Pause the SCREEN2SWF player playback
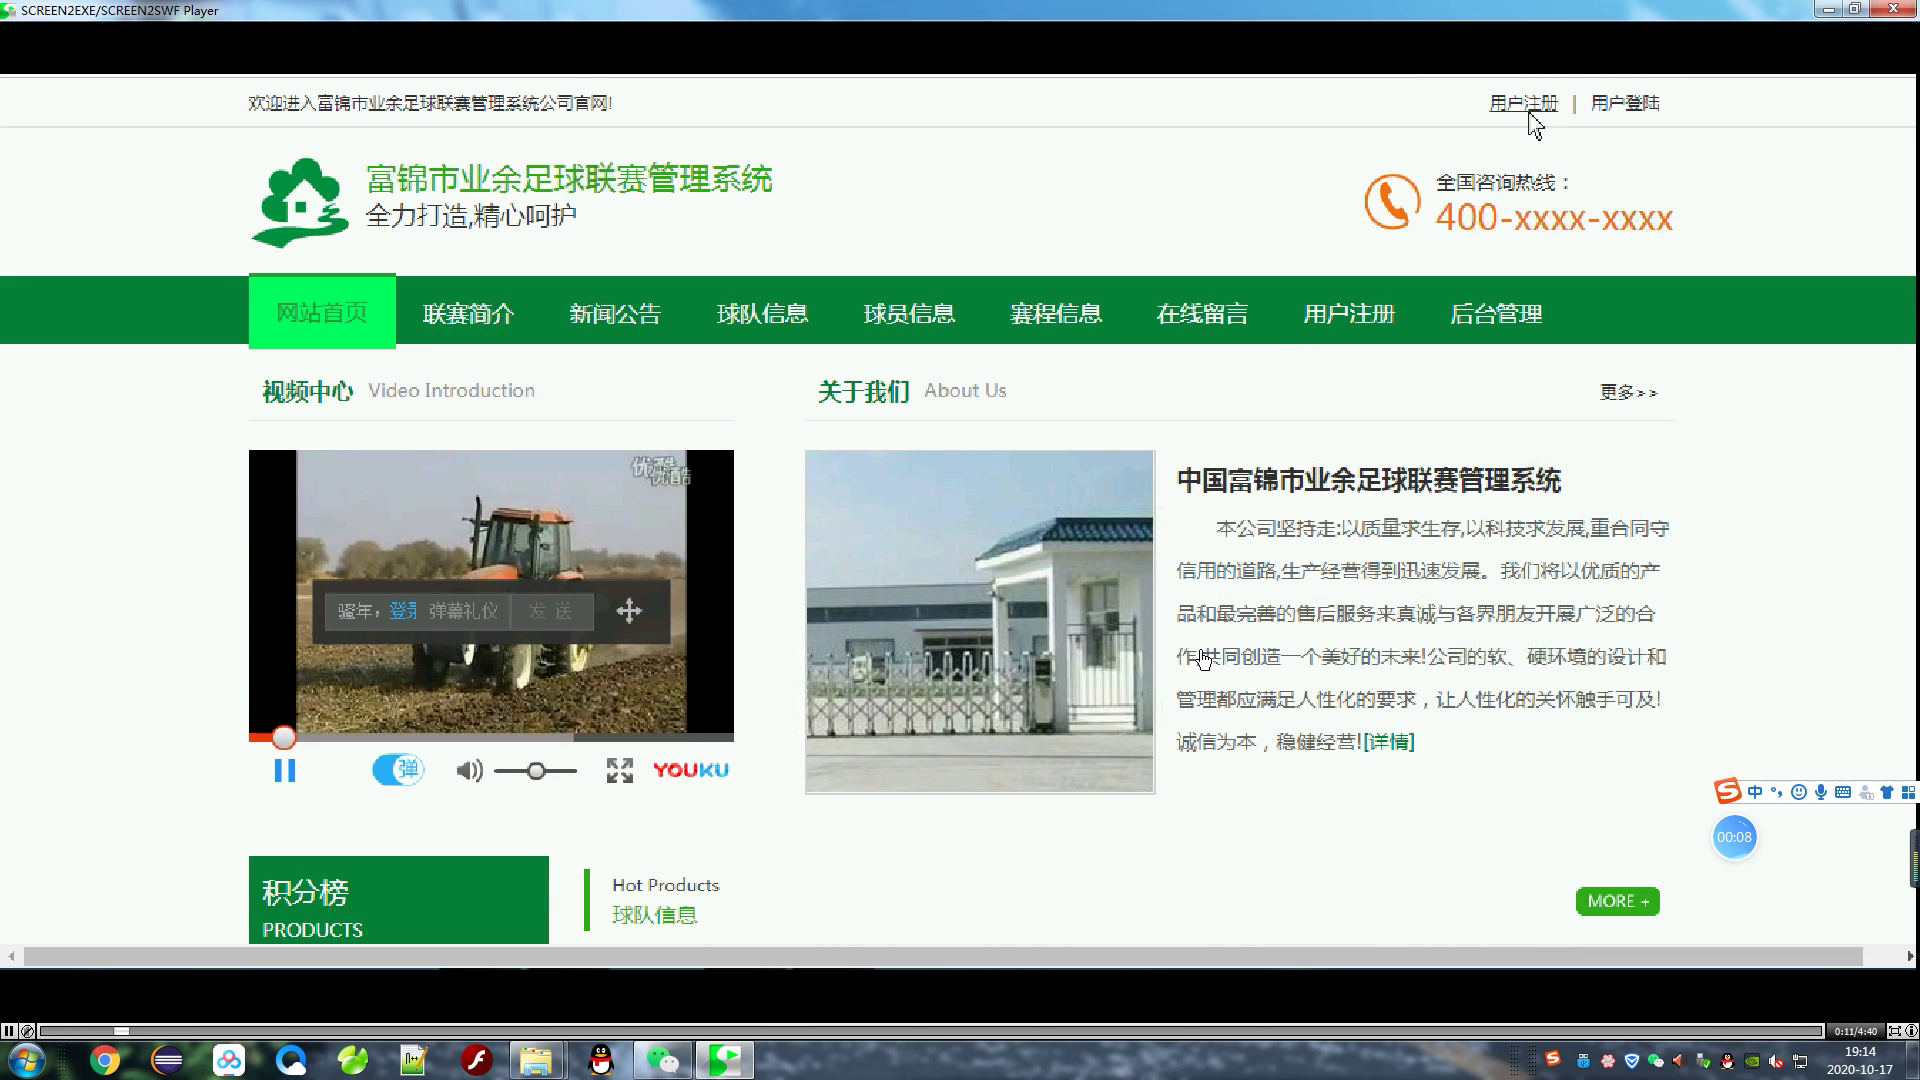This screenshot has height=1080, width=1920. (9, 1031)
